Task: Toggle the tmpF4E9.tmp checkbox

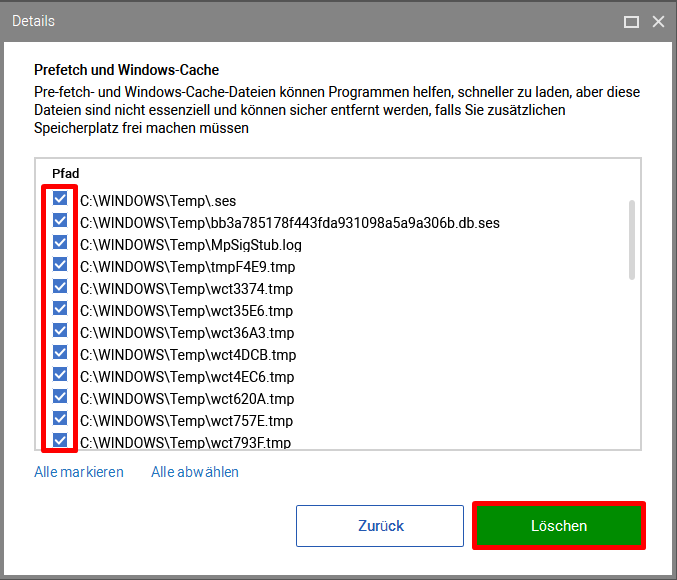Action: pos(60,264)
